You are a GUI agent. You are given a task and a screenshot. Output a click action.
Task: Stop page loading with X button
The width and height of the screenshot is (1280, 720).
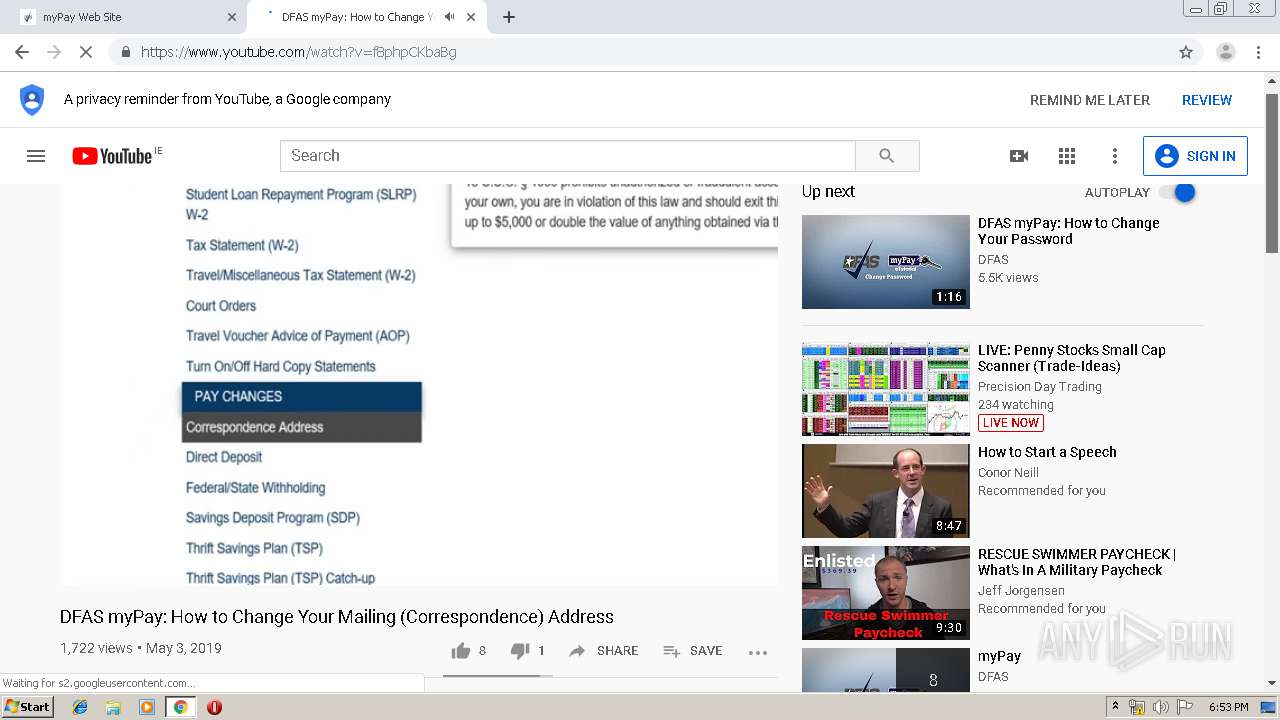click(86, 52)
